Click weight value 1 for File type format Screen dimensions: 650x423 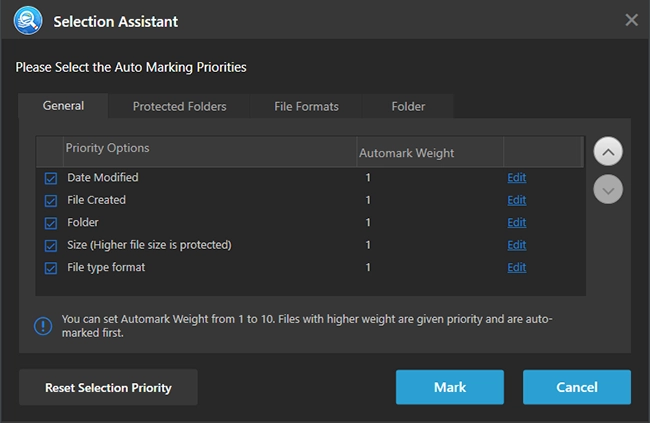tap(368, 267)
